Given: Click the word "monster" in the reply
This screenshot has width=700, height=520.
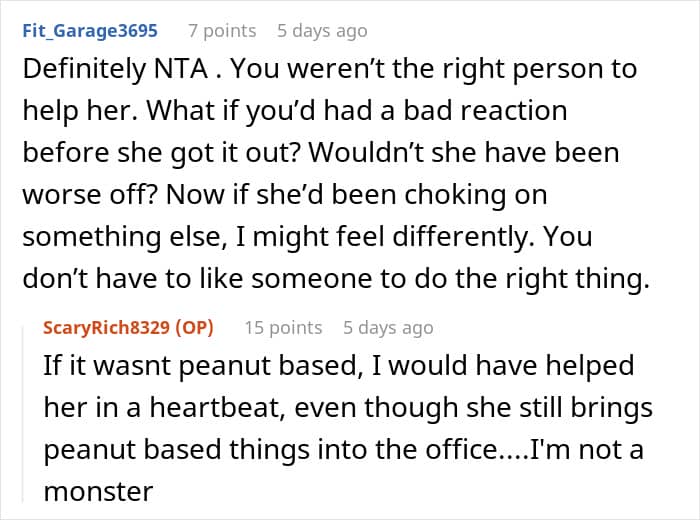Looking at the screenshot, I should coord(97,491).
